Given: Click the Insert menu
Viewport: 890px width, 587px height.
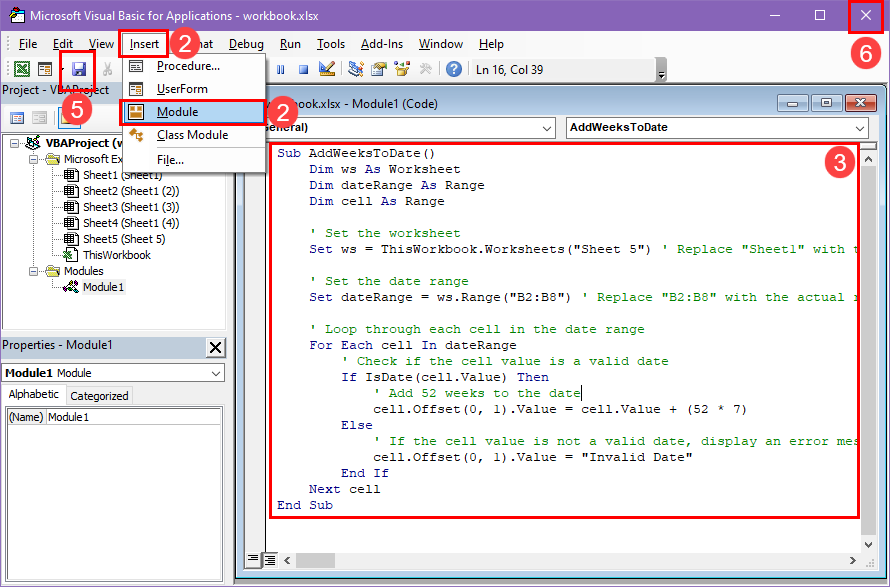Looking at the screenshot, I should coord(144,44).
